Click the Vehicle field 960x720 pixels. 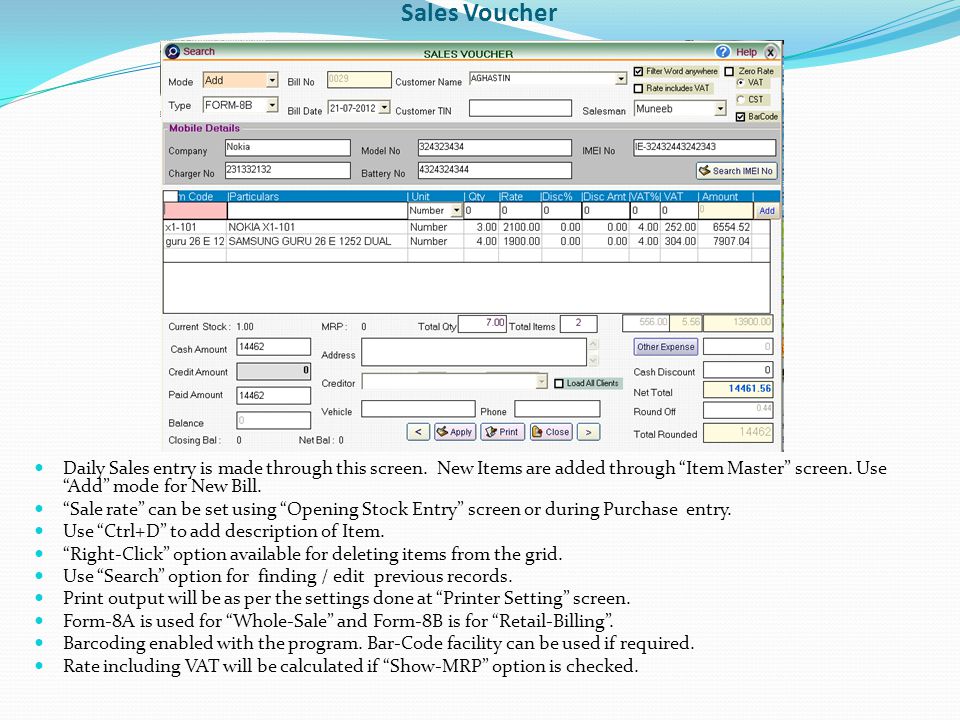pyautogui.click(x=418, y=409)
